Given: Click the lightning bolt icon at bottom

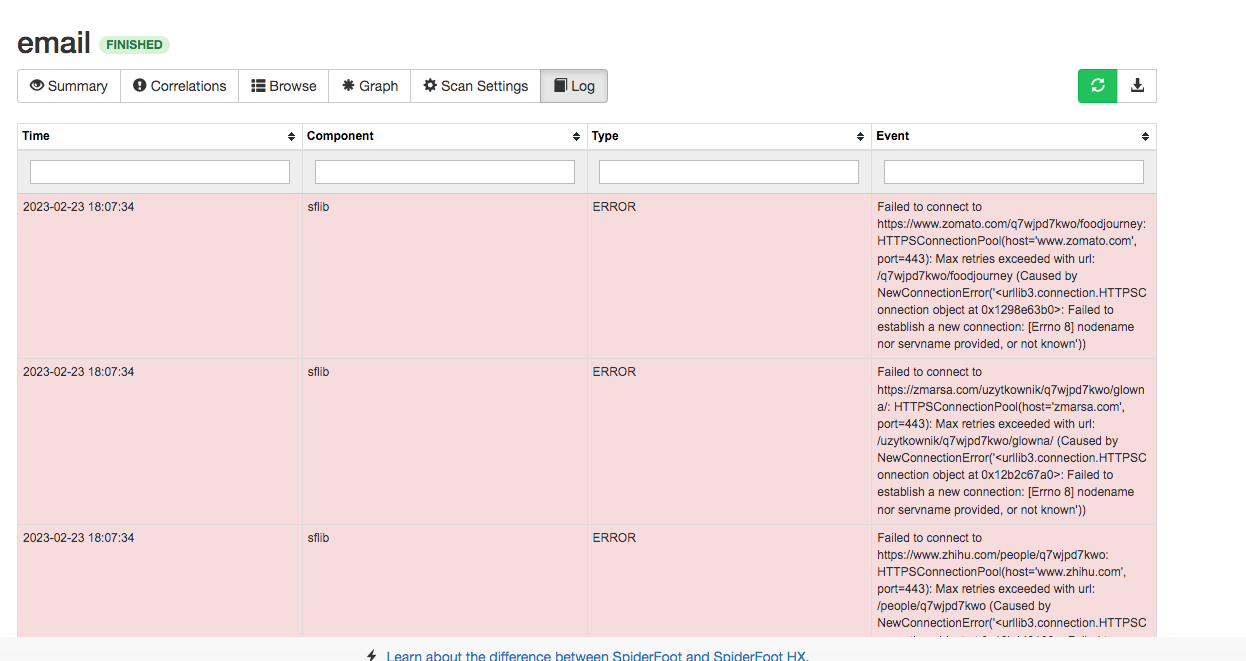Looking at the screenshot, I should 371,655.
